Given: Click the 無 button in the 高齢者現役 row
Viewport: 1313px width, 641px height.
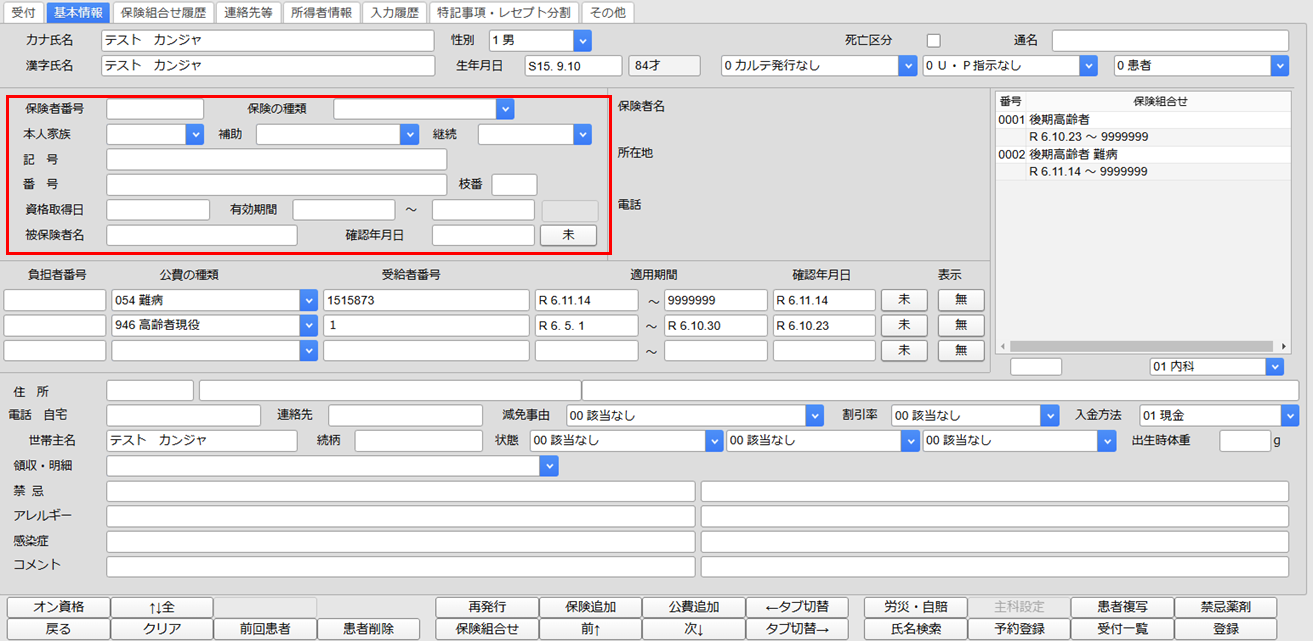Looking at the screenshot, I should click(961, 325).
